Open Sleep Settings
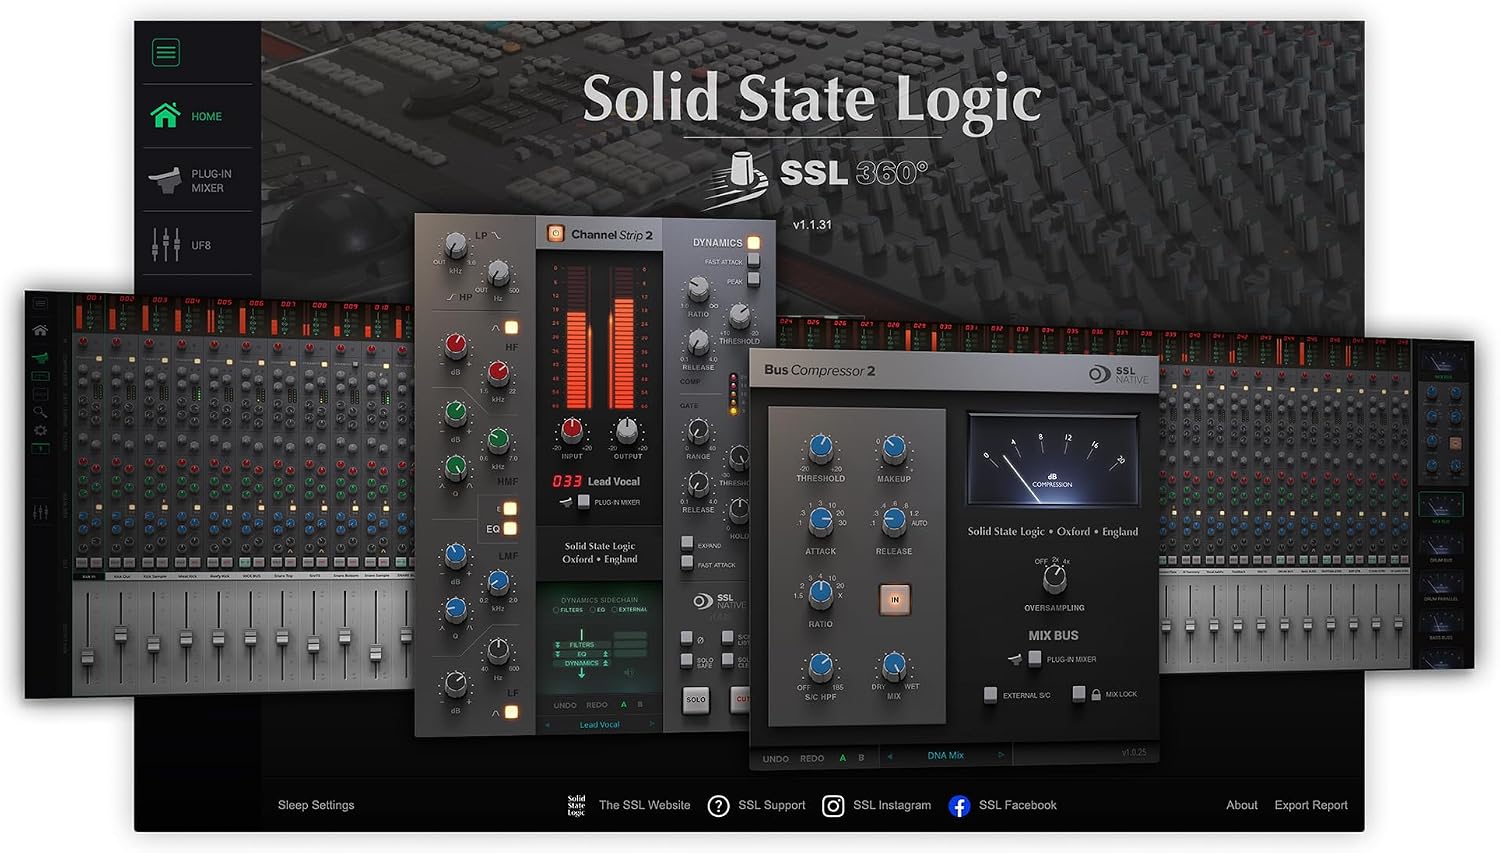The width and height of the screenshot is (1500, 853). tap(316, 805)
